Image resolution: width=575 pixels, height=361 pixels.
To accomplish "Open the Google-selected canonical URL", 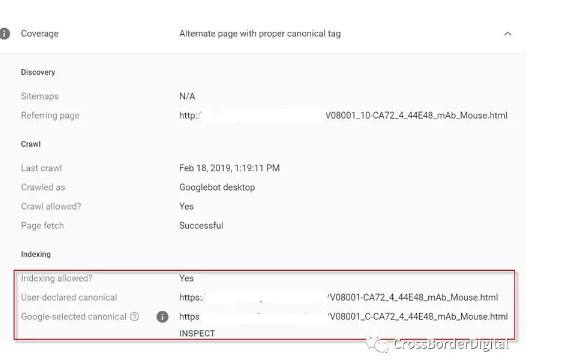I will pos(343,317).
